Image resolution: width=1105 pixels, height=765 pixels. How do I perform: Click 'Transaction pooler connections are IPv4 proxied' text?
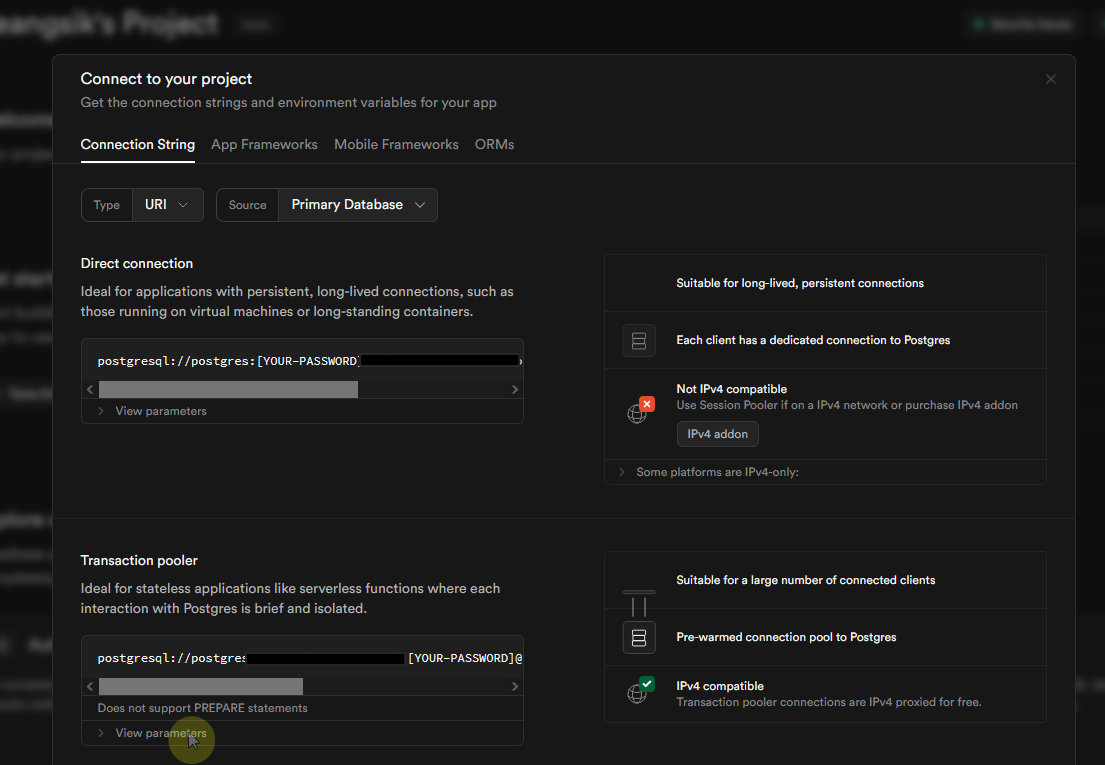coord(829,702)
